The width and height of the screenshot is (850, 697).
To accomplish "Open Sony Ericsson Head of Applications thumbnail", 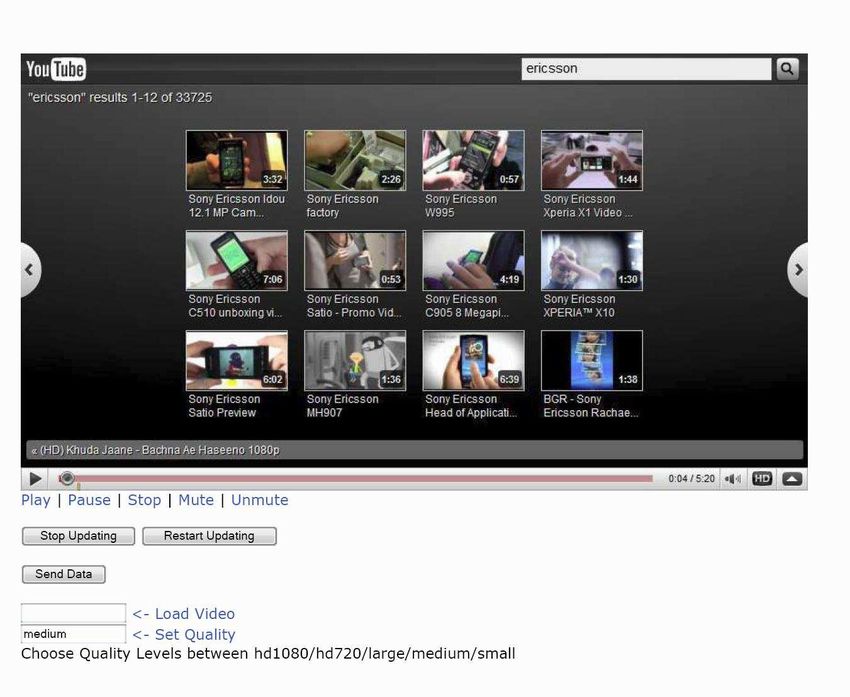I will (473, 360).
